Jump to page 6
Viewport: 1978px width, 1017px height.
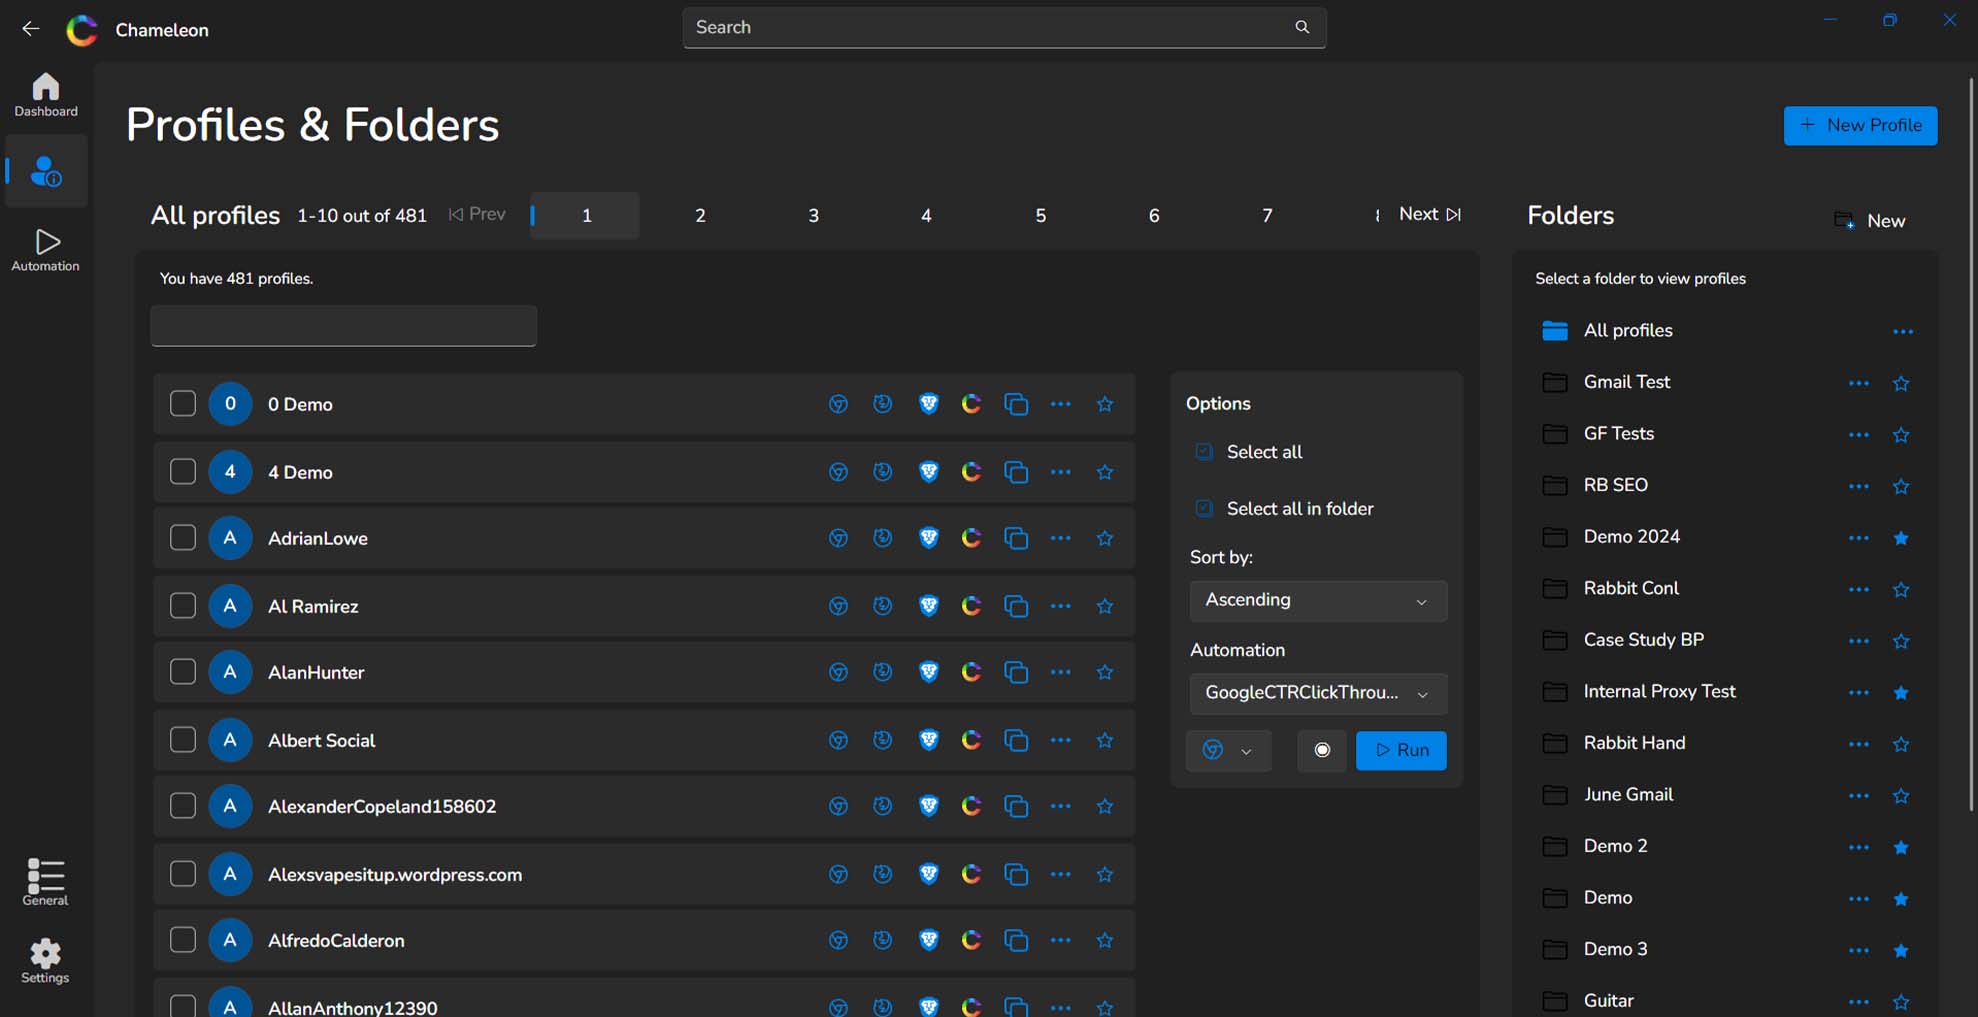point(1154,215)
